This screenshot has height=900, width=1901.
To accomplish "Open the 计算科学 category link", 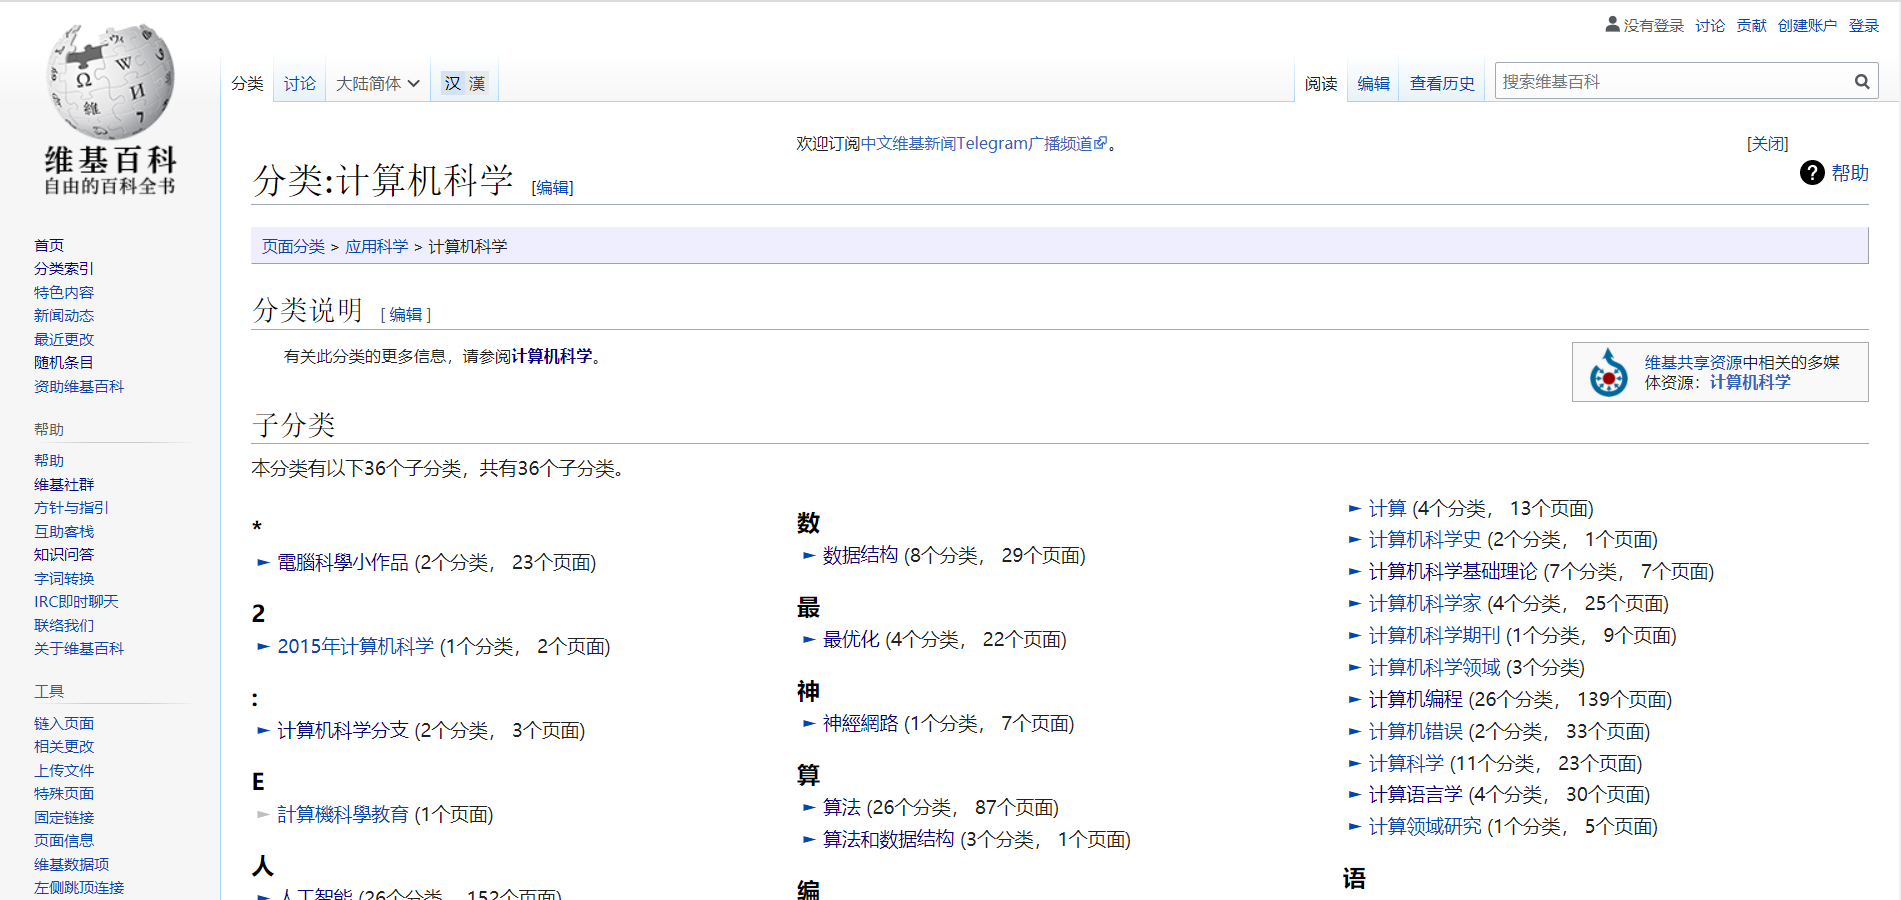I will [x=1406, y=764].
